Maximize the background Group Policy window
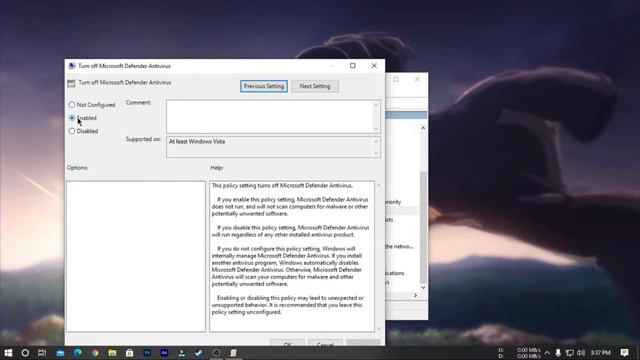 coord(396,79)
